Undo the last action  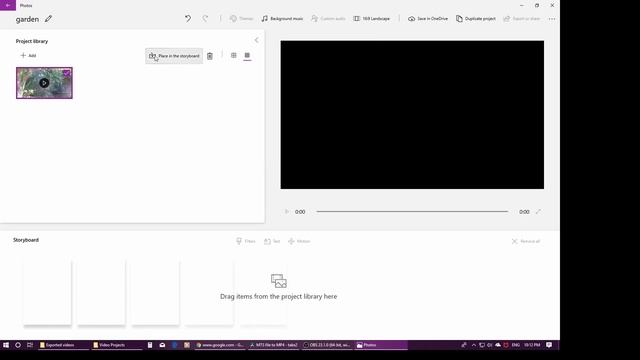188,18
